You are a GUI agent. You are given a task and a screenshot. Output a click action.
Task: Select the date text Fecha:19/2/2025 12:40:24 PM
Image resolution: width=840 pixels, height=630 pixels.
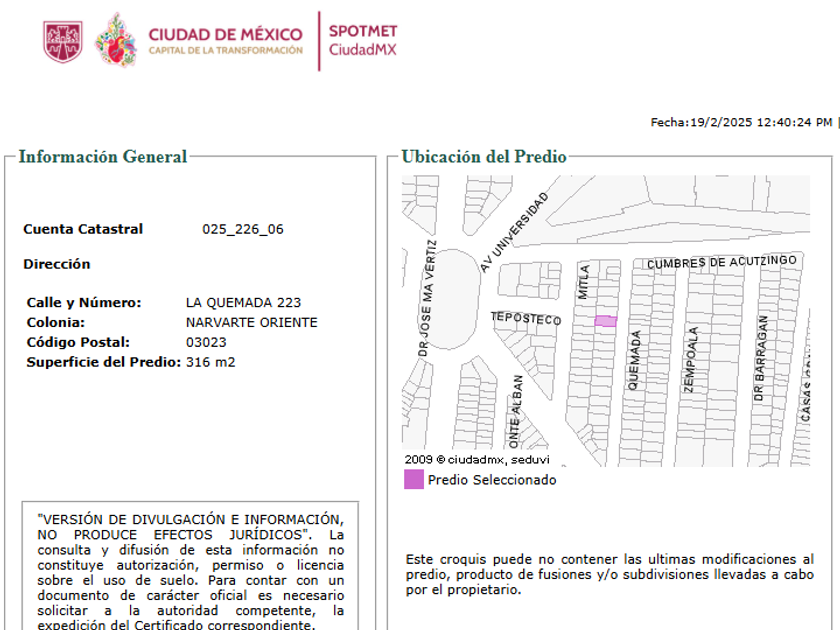(741, 122)
